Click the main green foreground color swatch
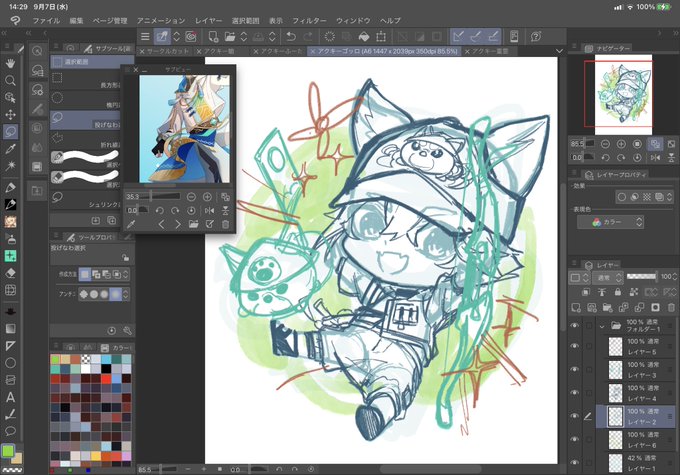The width and height of the screenshot is (680, 475). 8,452
